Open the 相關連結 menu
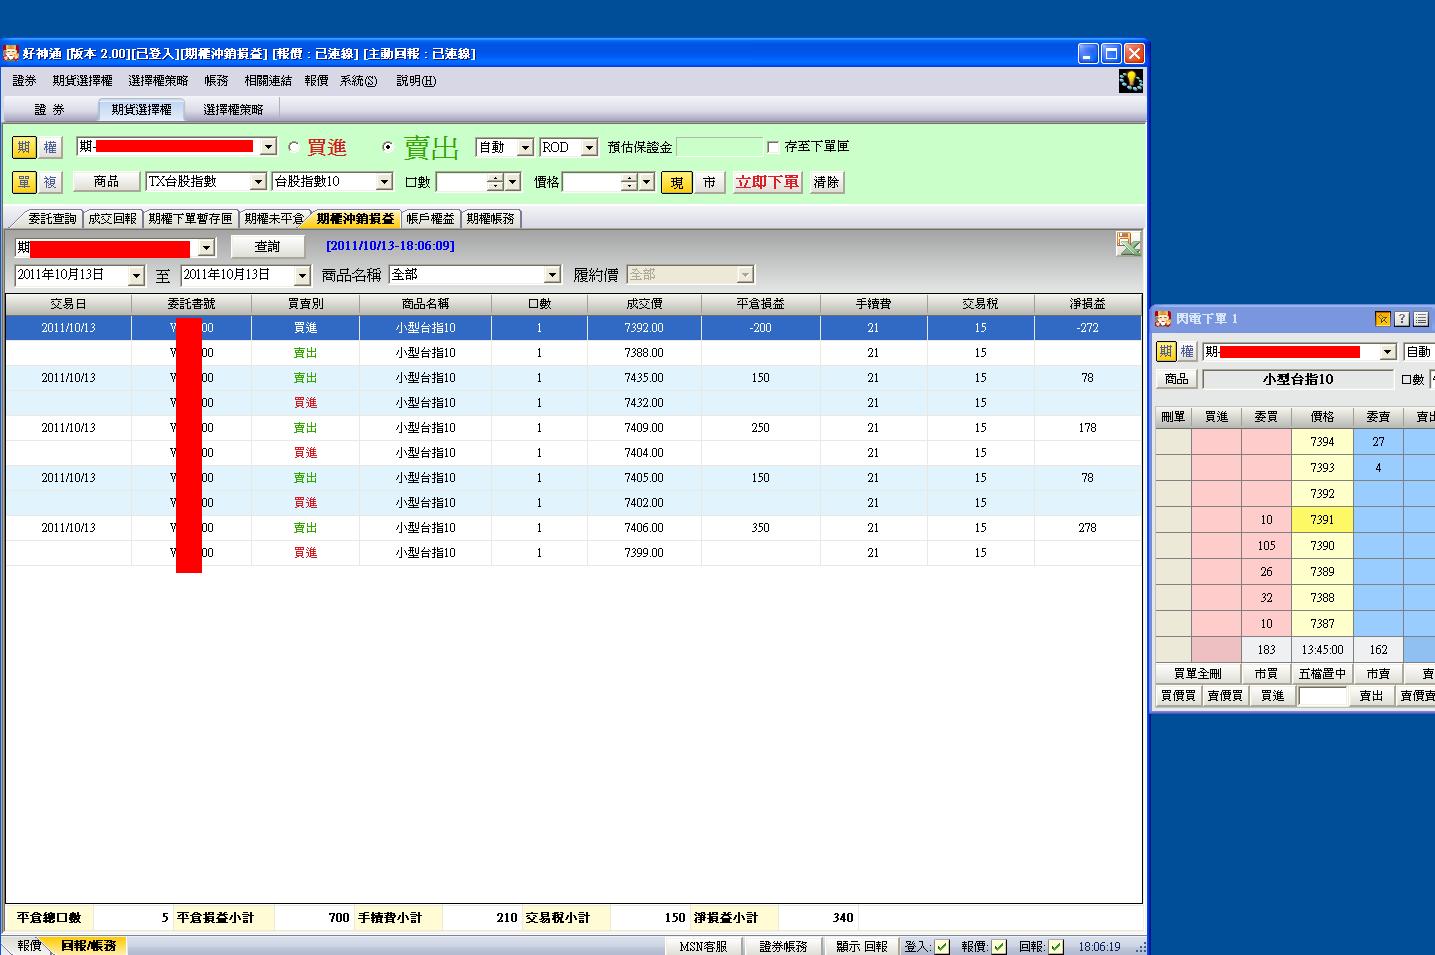Viewport: 1435px width, 955px height. tap(268, 81)
